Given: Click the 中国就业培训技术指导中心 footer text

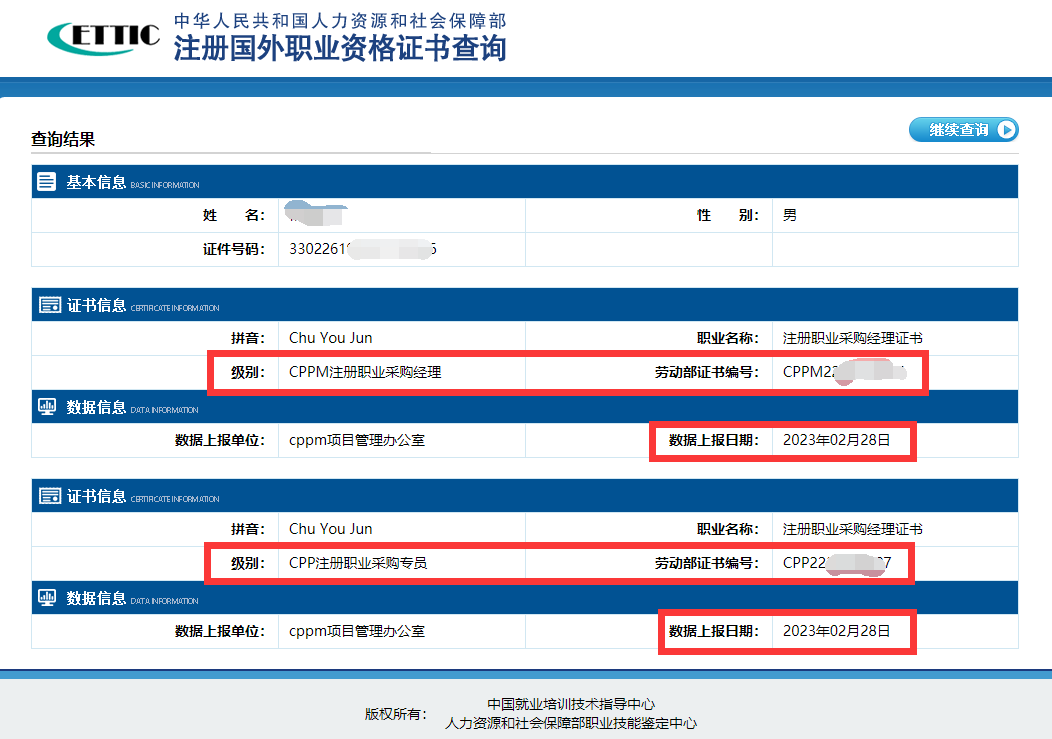Looking at the screenshot, I should (x=571, y=704).
